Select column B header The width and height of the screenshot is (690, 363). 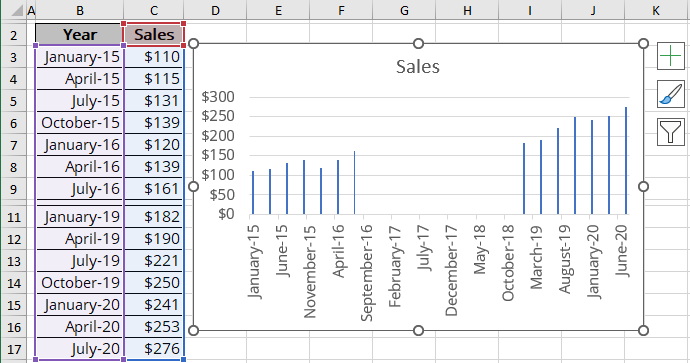point(80,10)
